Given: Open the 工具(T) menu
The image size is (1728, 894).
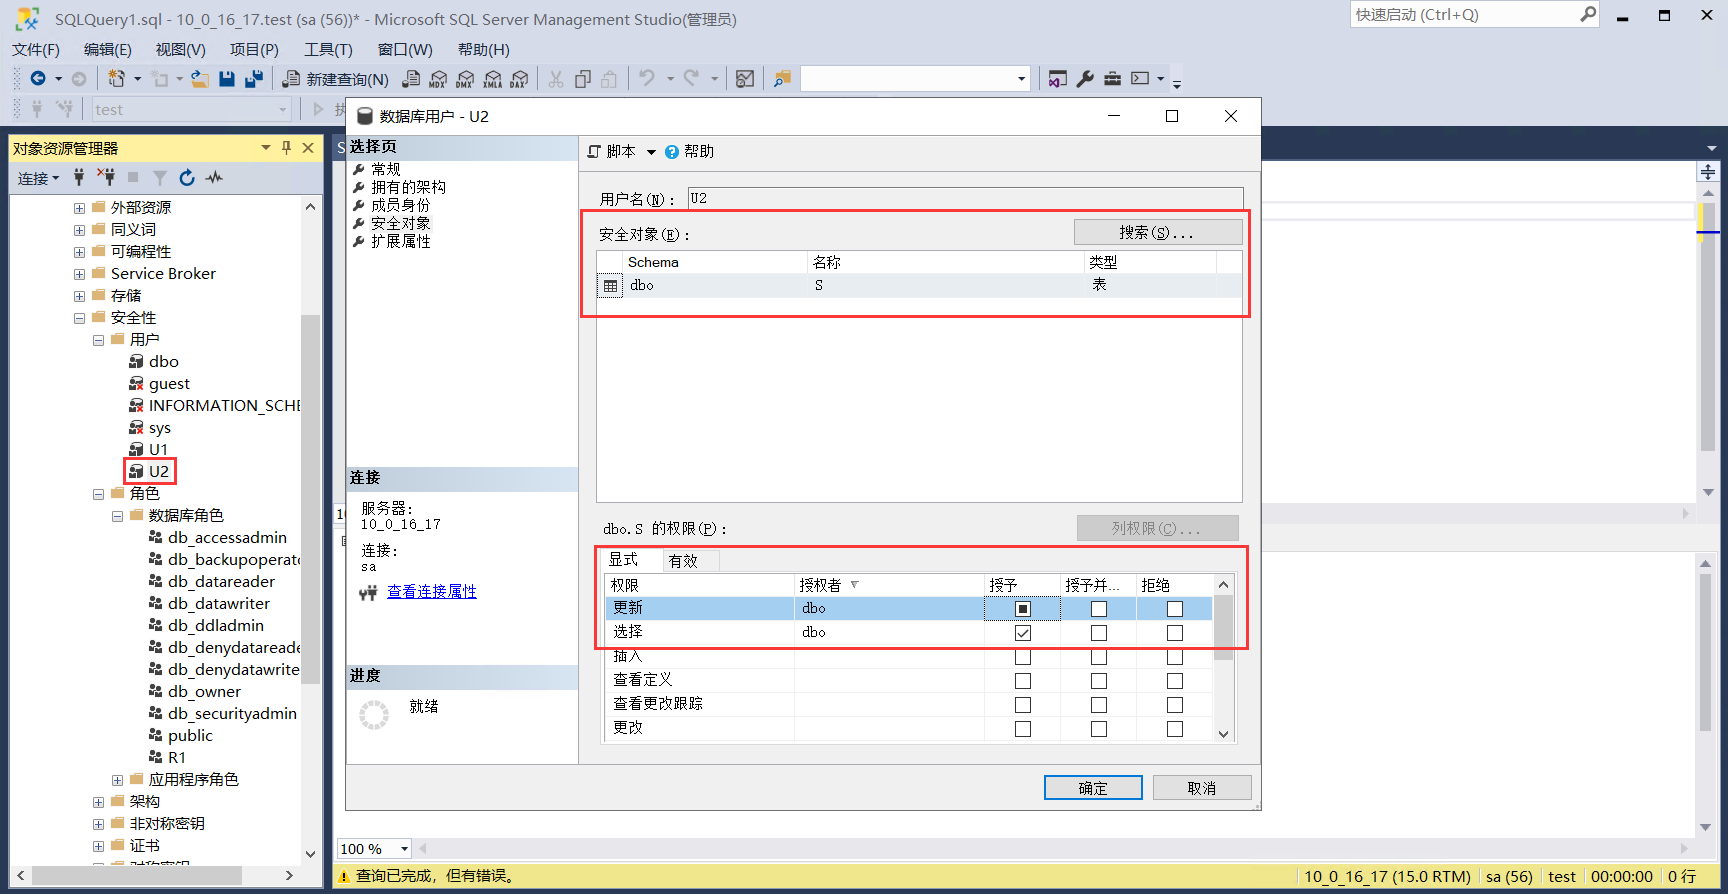Looking at the screenshot, I should click(328, 49).
